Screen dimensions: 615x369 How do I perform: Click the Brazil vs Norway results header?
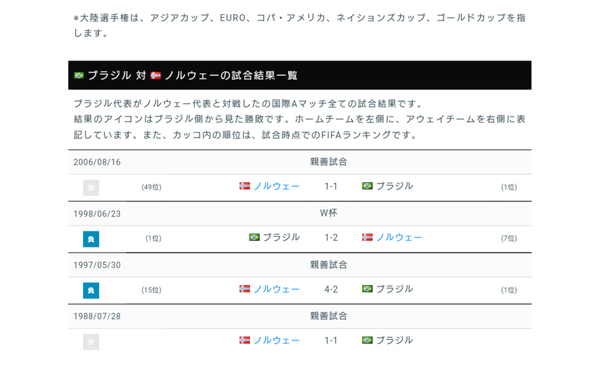coord(300,75)
